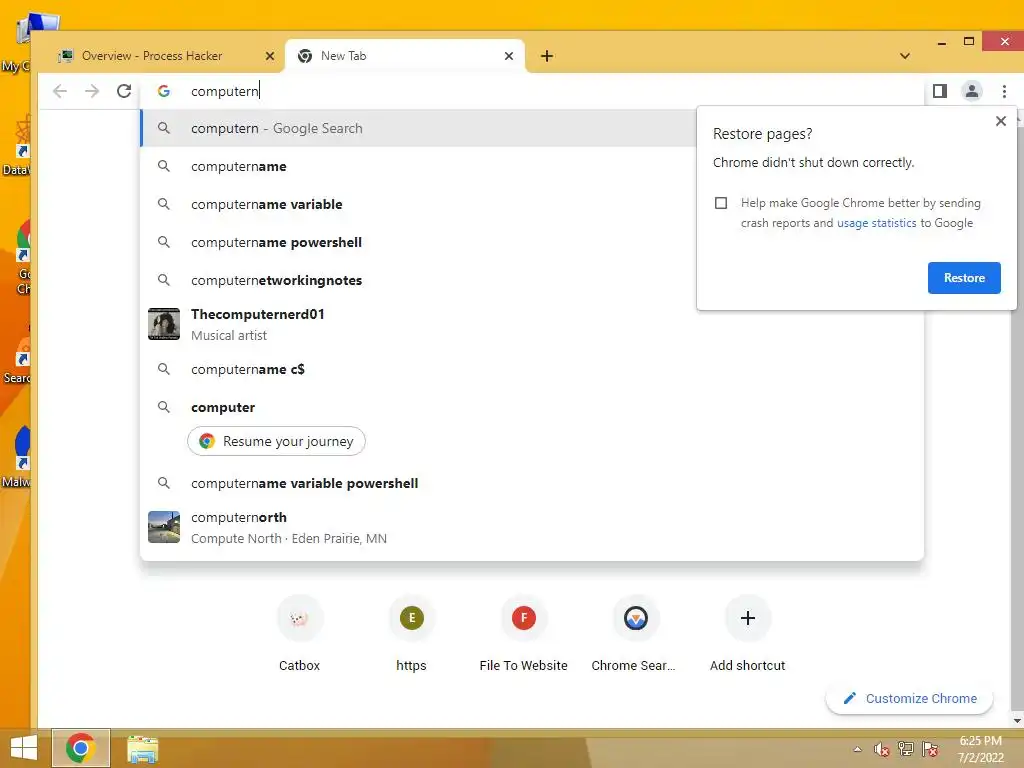1024x768 pixels.
Task: Click the network tray icon
Action: tap(906, 749)
